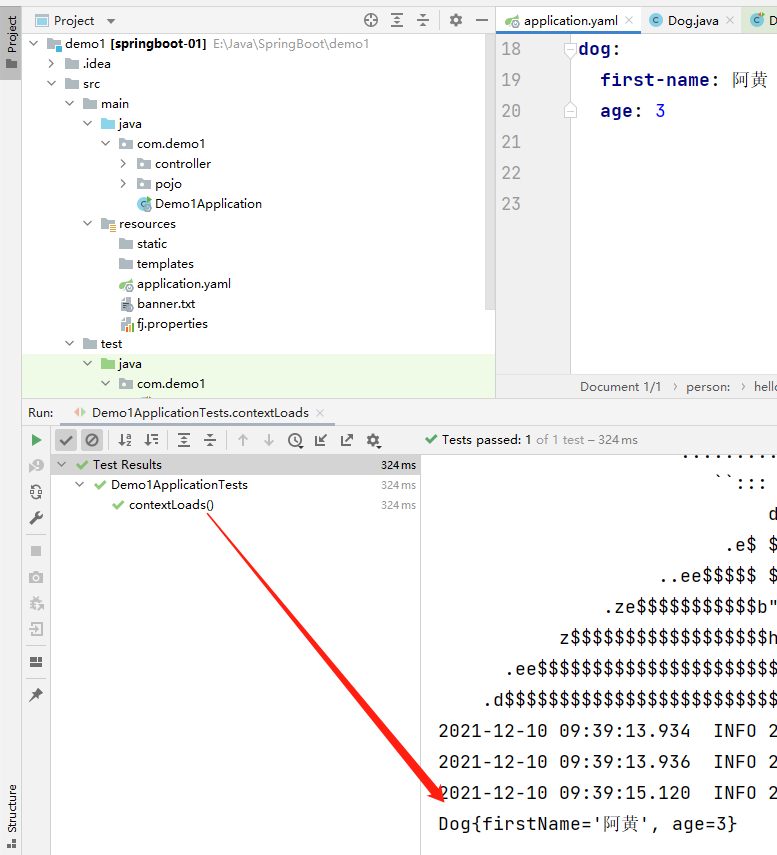Select banner.txt file in tree
The image size is (777, 855).
tap(166, 304)
